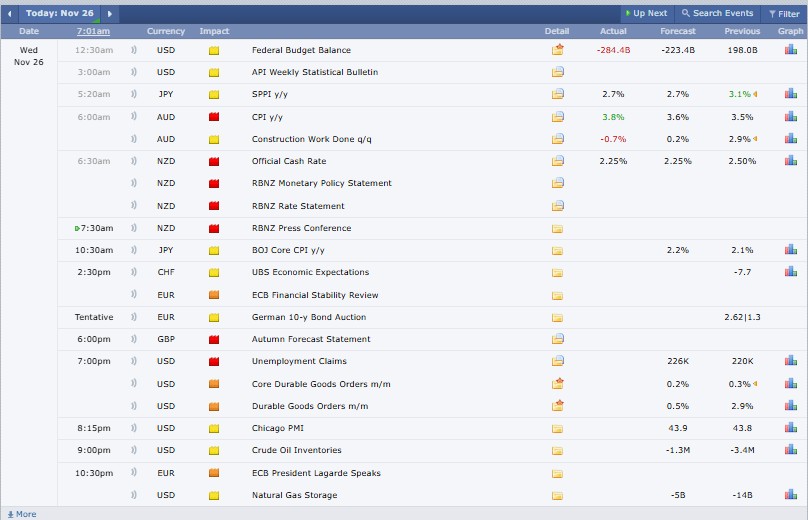Expand detail folder for Core Durable Goods Orders

click(x=558, y=384)
